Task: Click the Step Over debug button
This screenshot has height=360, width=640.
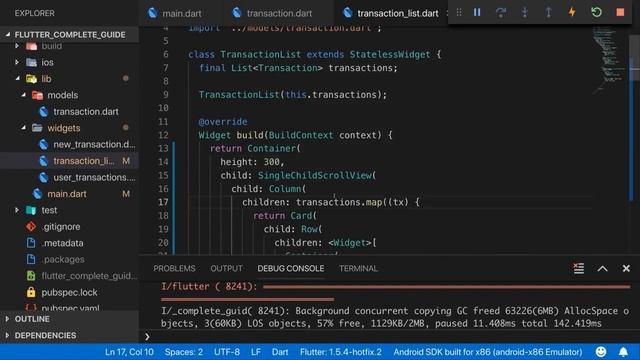Action: [501, 13]
